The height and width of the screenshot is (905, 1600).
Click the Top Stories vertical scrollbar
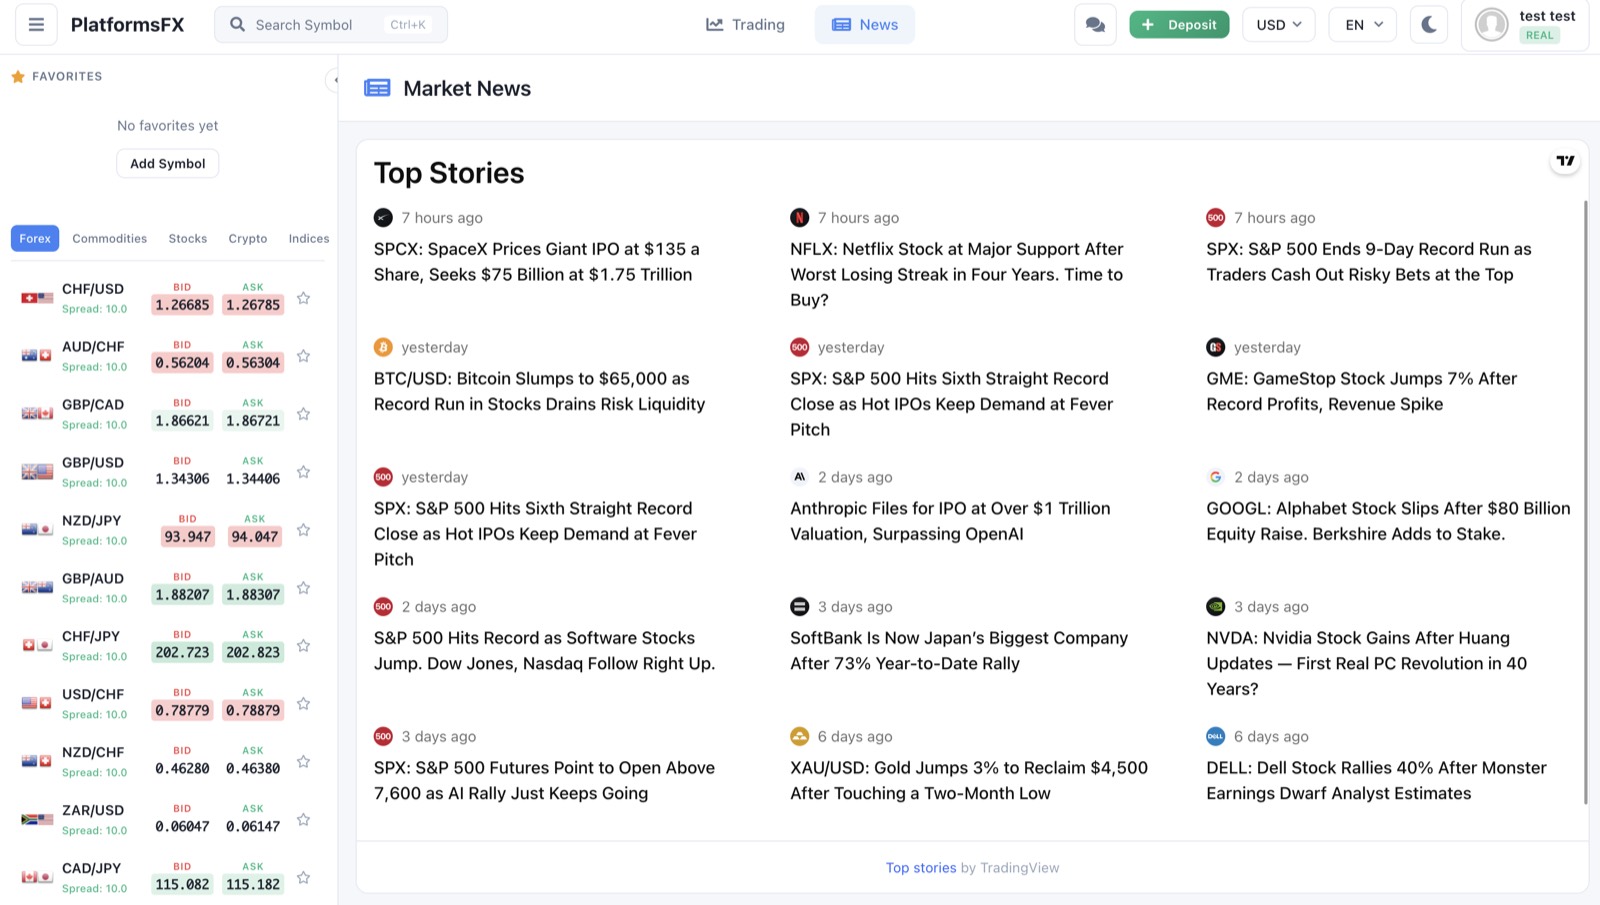coord(1585,502)
